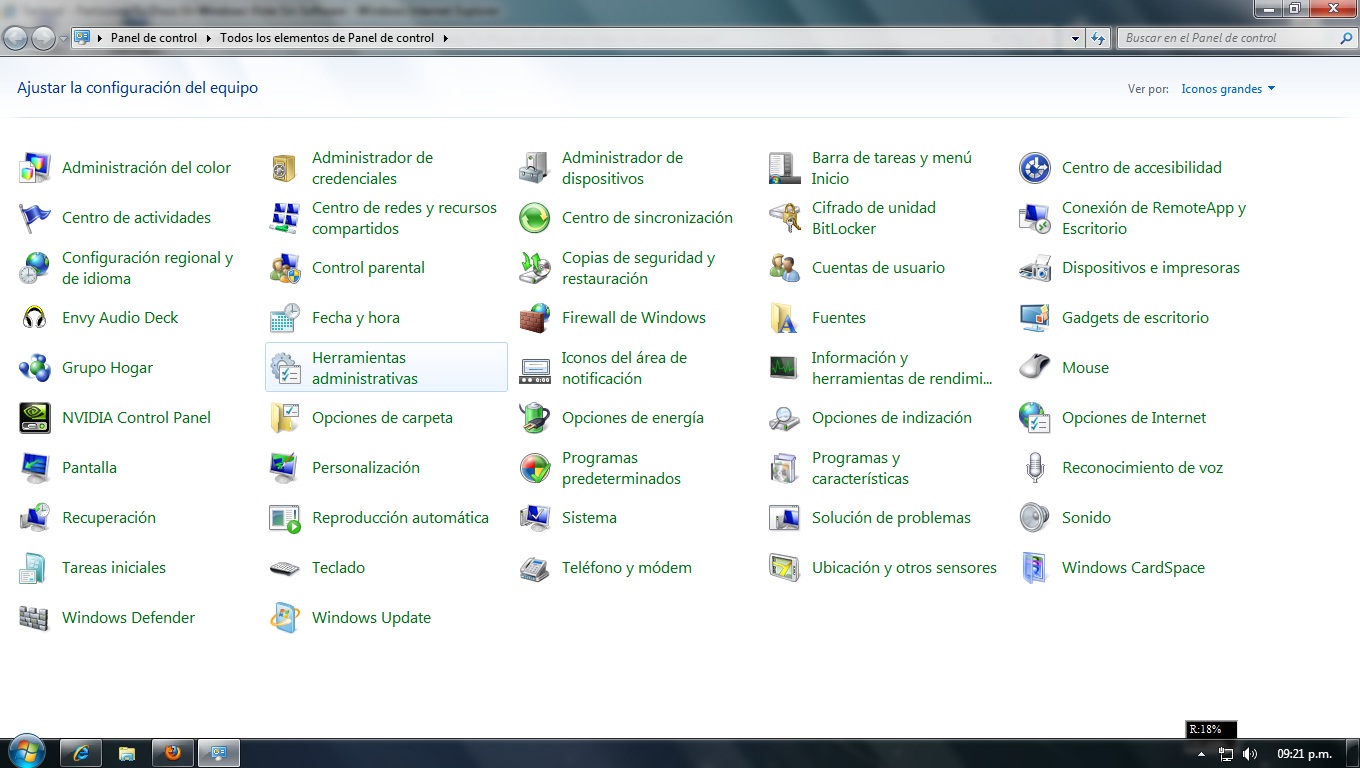The height and width of the screenshot is (768, 1360).
Task: Click the search magnifier button
Action: coord(1346,38)
